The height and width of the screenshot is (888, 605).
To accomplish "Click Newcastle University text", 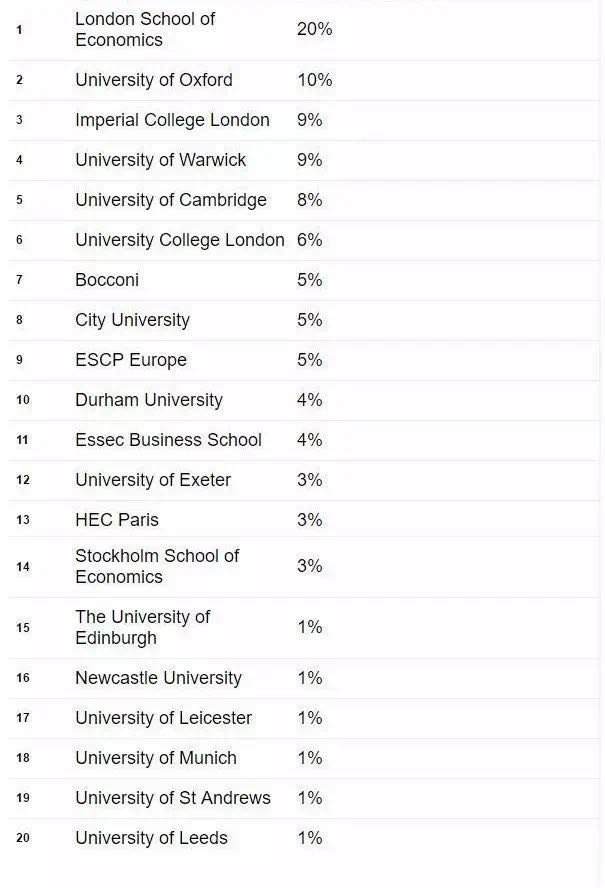I will coord(159,678).
